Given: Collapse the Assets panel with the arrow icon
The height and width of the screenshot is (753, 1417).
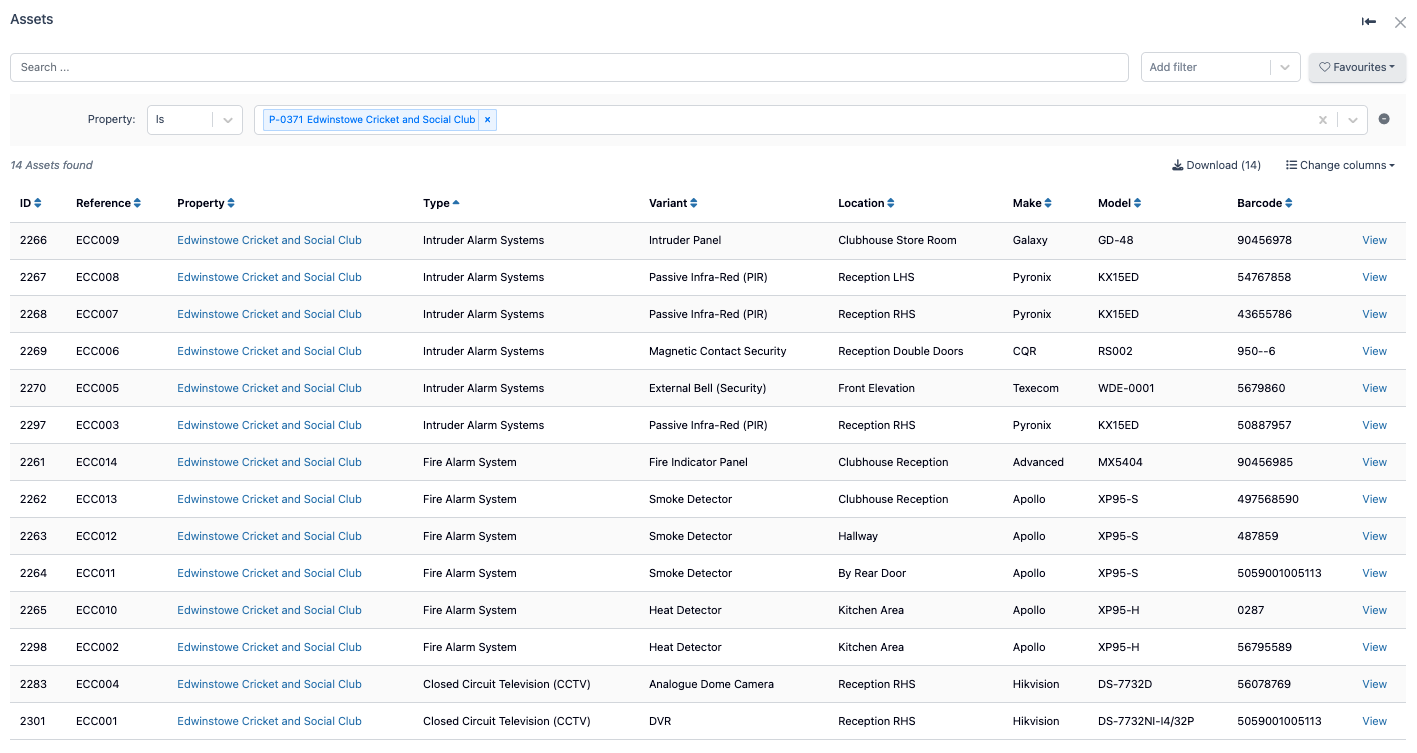Looking at the screenshot, I should click(x=1369, y=22).
